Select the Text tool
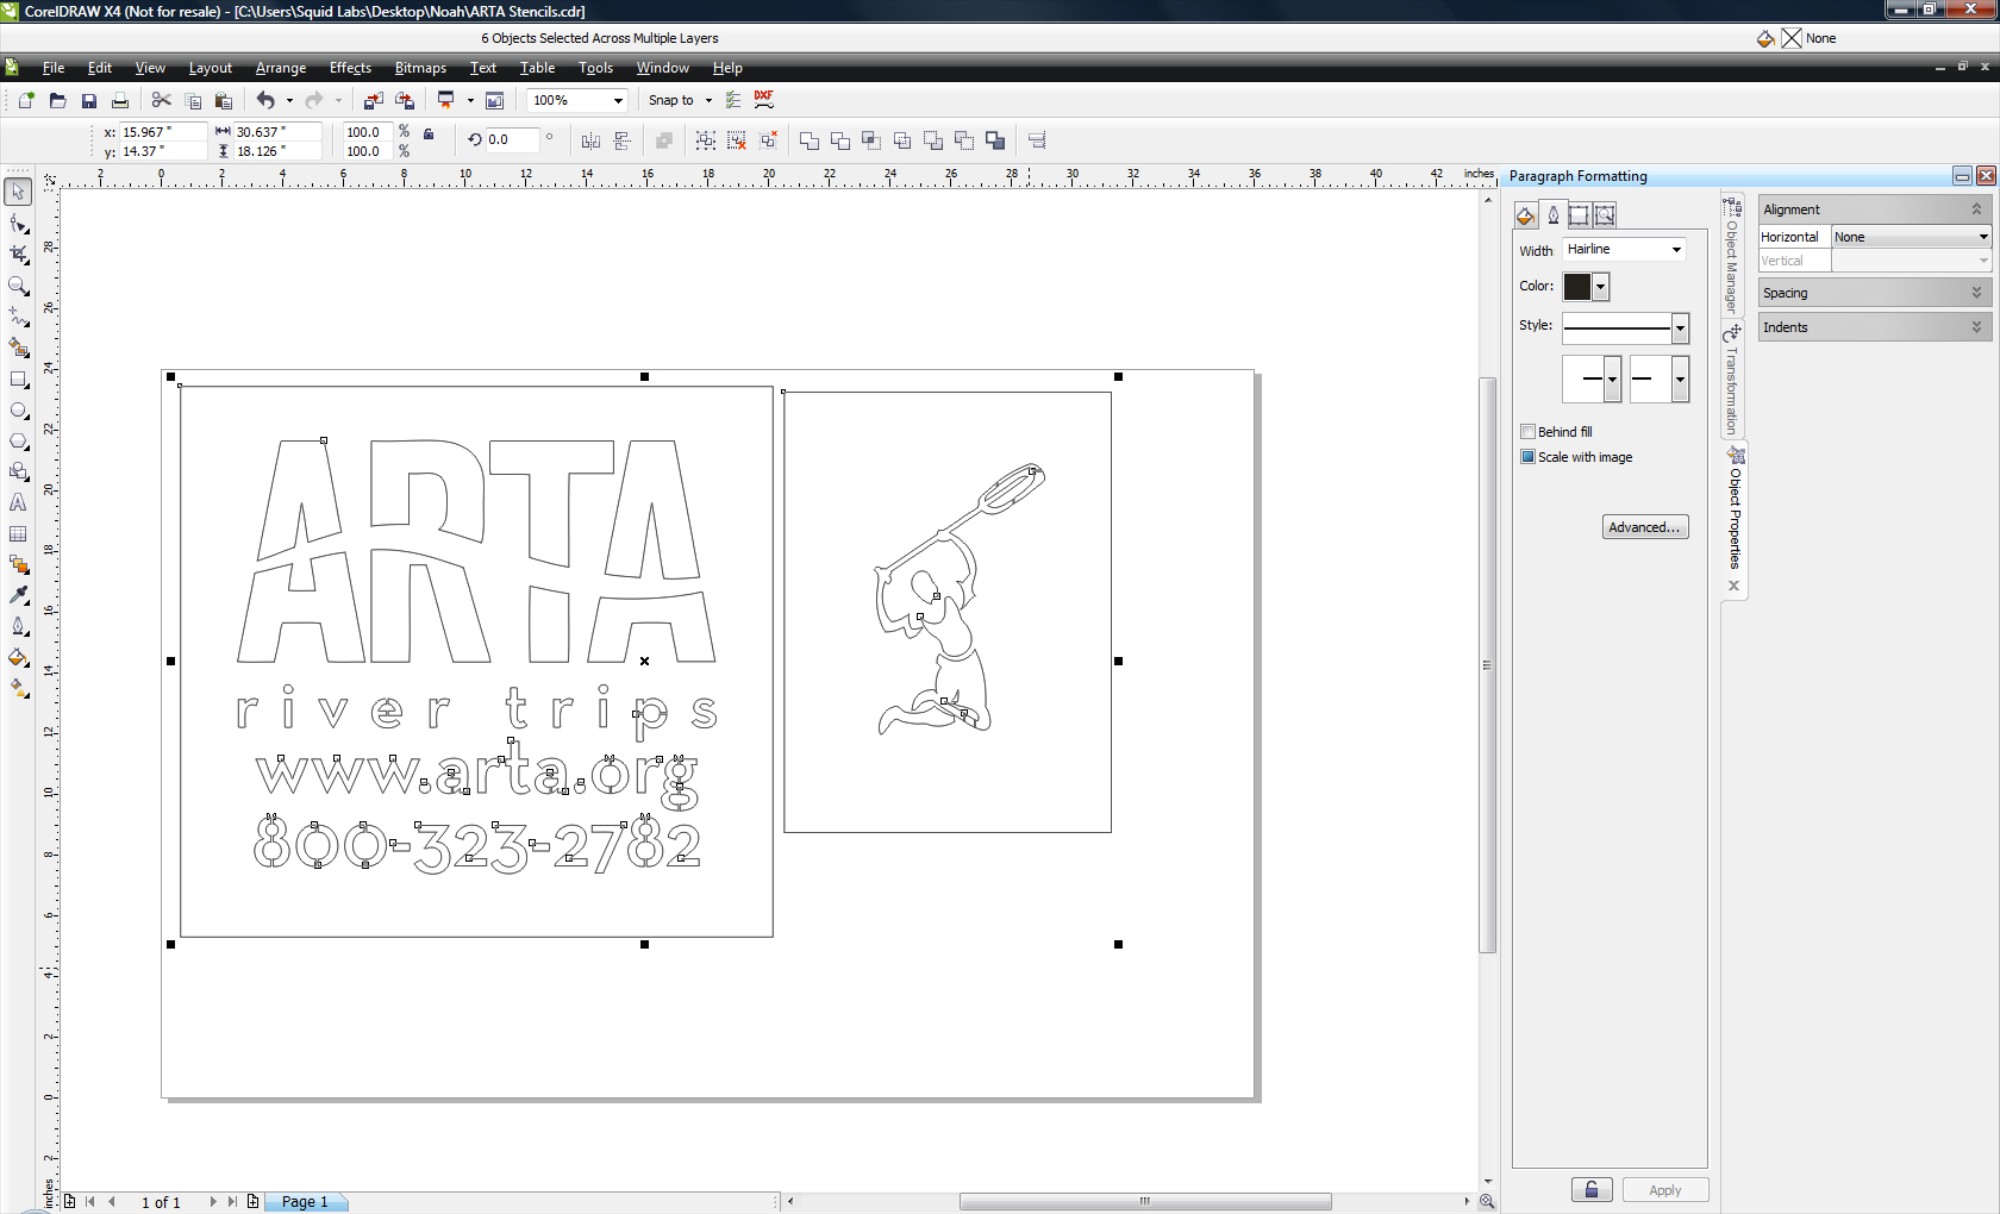Screen dimensions: 2000x1214 coord(18,503)
